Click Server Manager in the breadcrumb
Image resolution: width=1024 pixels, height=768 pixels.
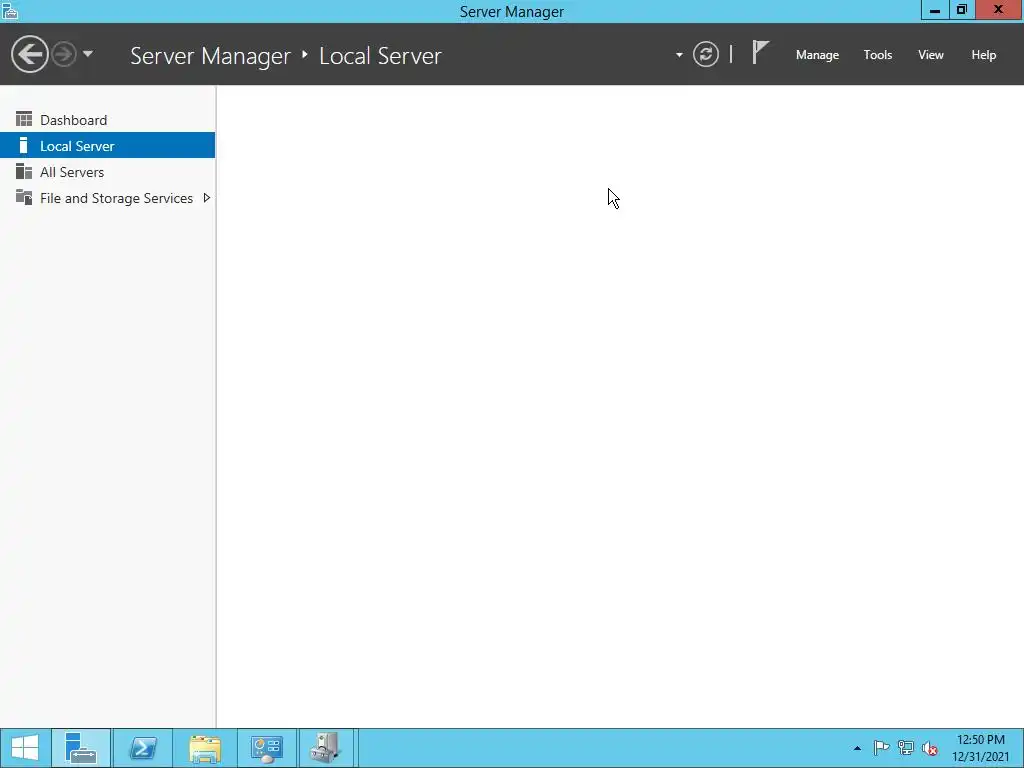click(210, 56)
